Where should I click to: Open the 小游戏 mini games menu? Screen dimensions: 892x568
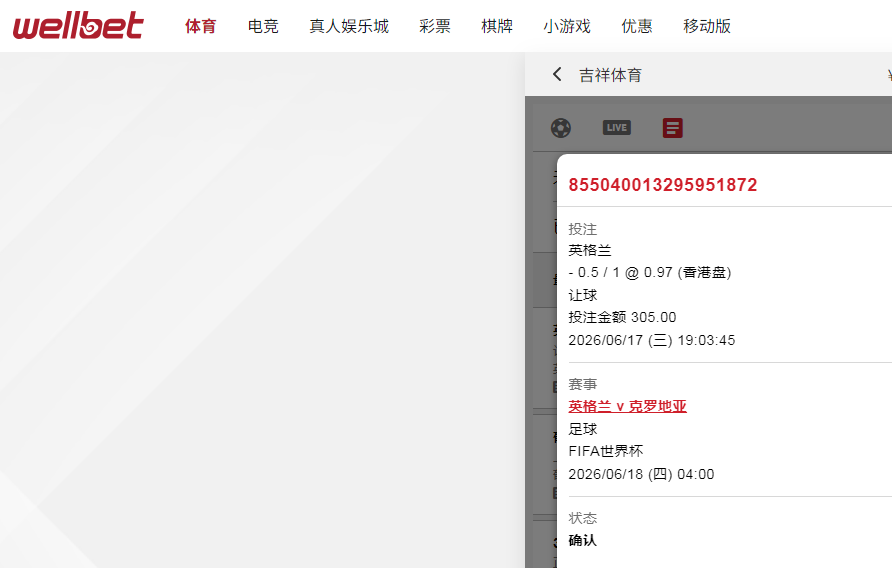pos(567,26)
